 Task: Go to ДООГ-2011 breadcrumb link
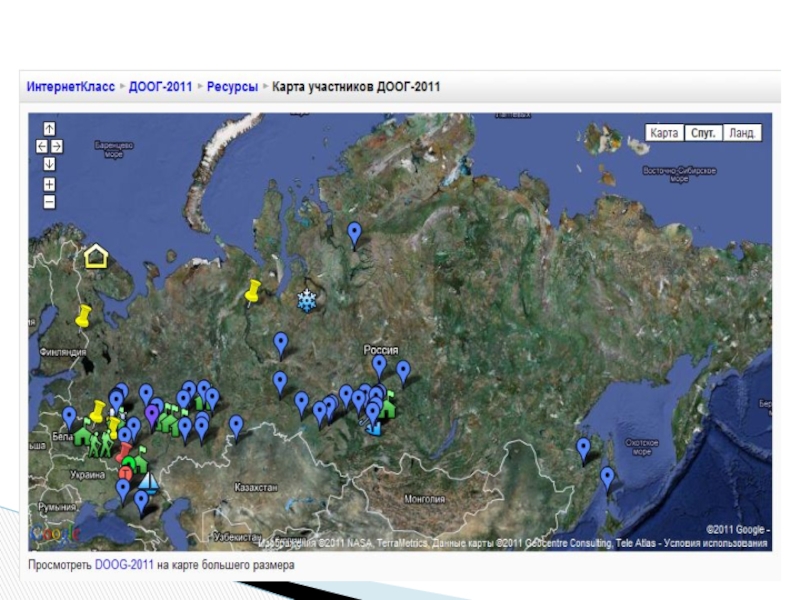pyautogui.click(x=160, y=87)
